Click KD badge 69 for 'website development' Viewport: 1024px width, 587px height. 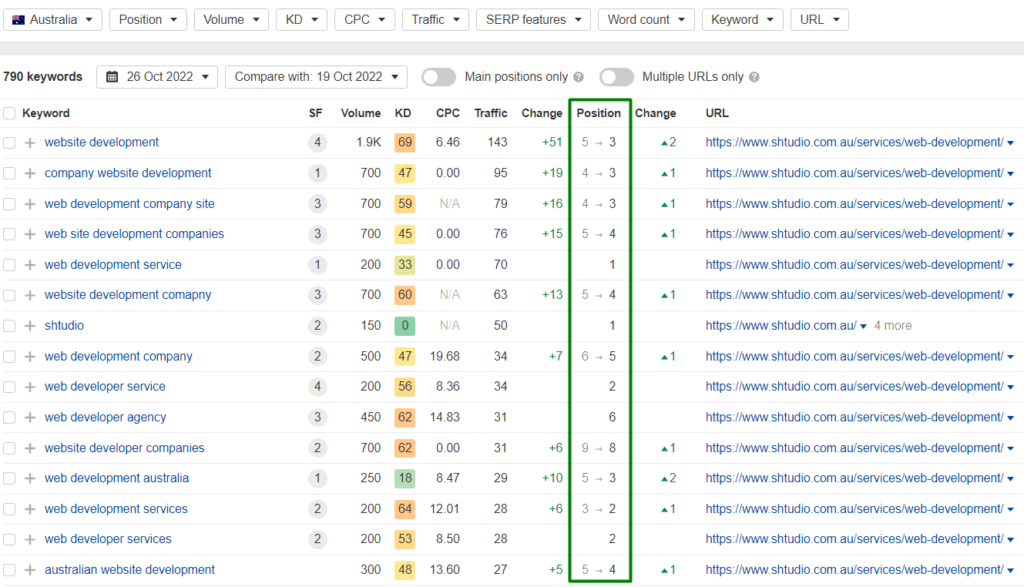pos(405,142)
